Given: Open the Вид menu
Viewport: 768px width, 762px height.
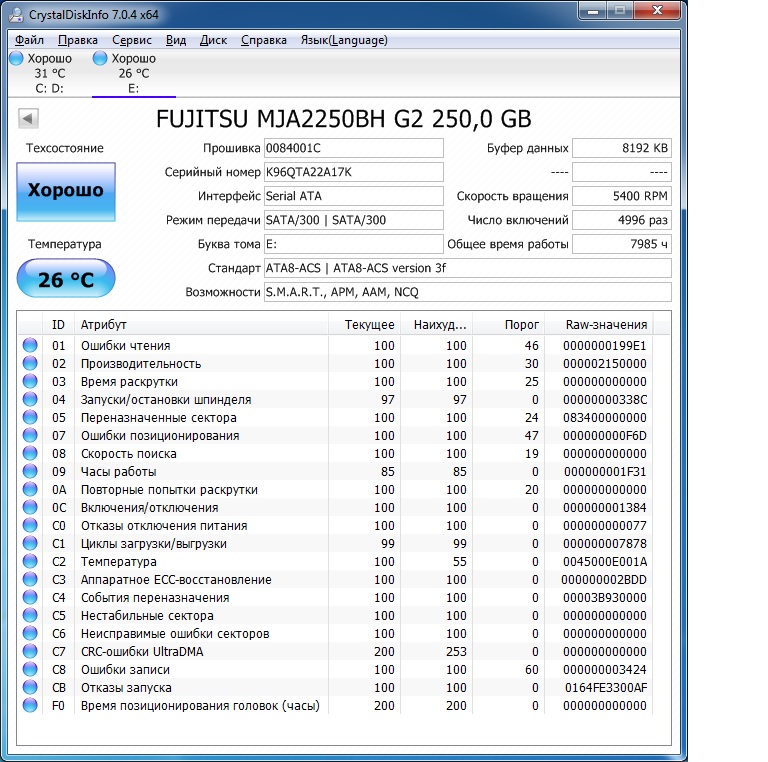Looking at the screenshot, I should point(176,40).
